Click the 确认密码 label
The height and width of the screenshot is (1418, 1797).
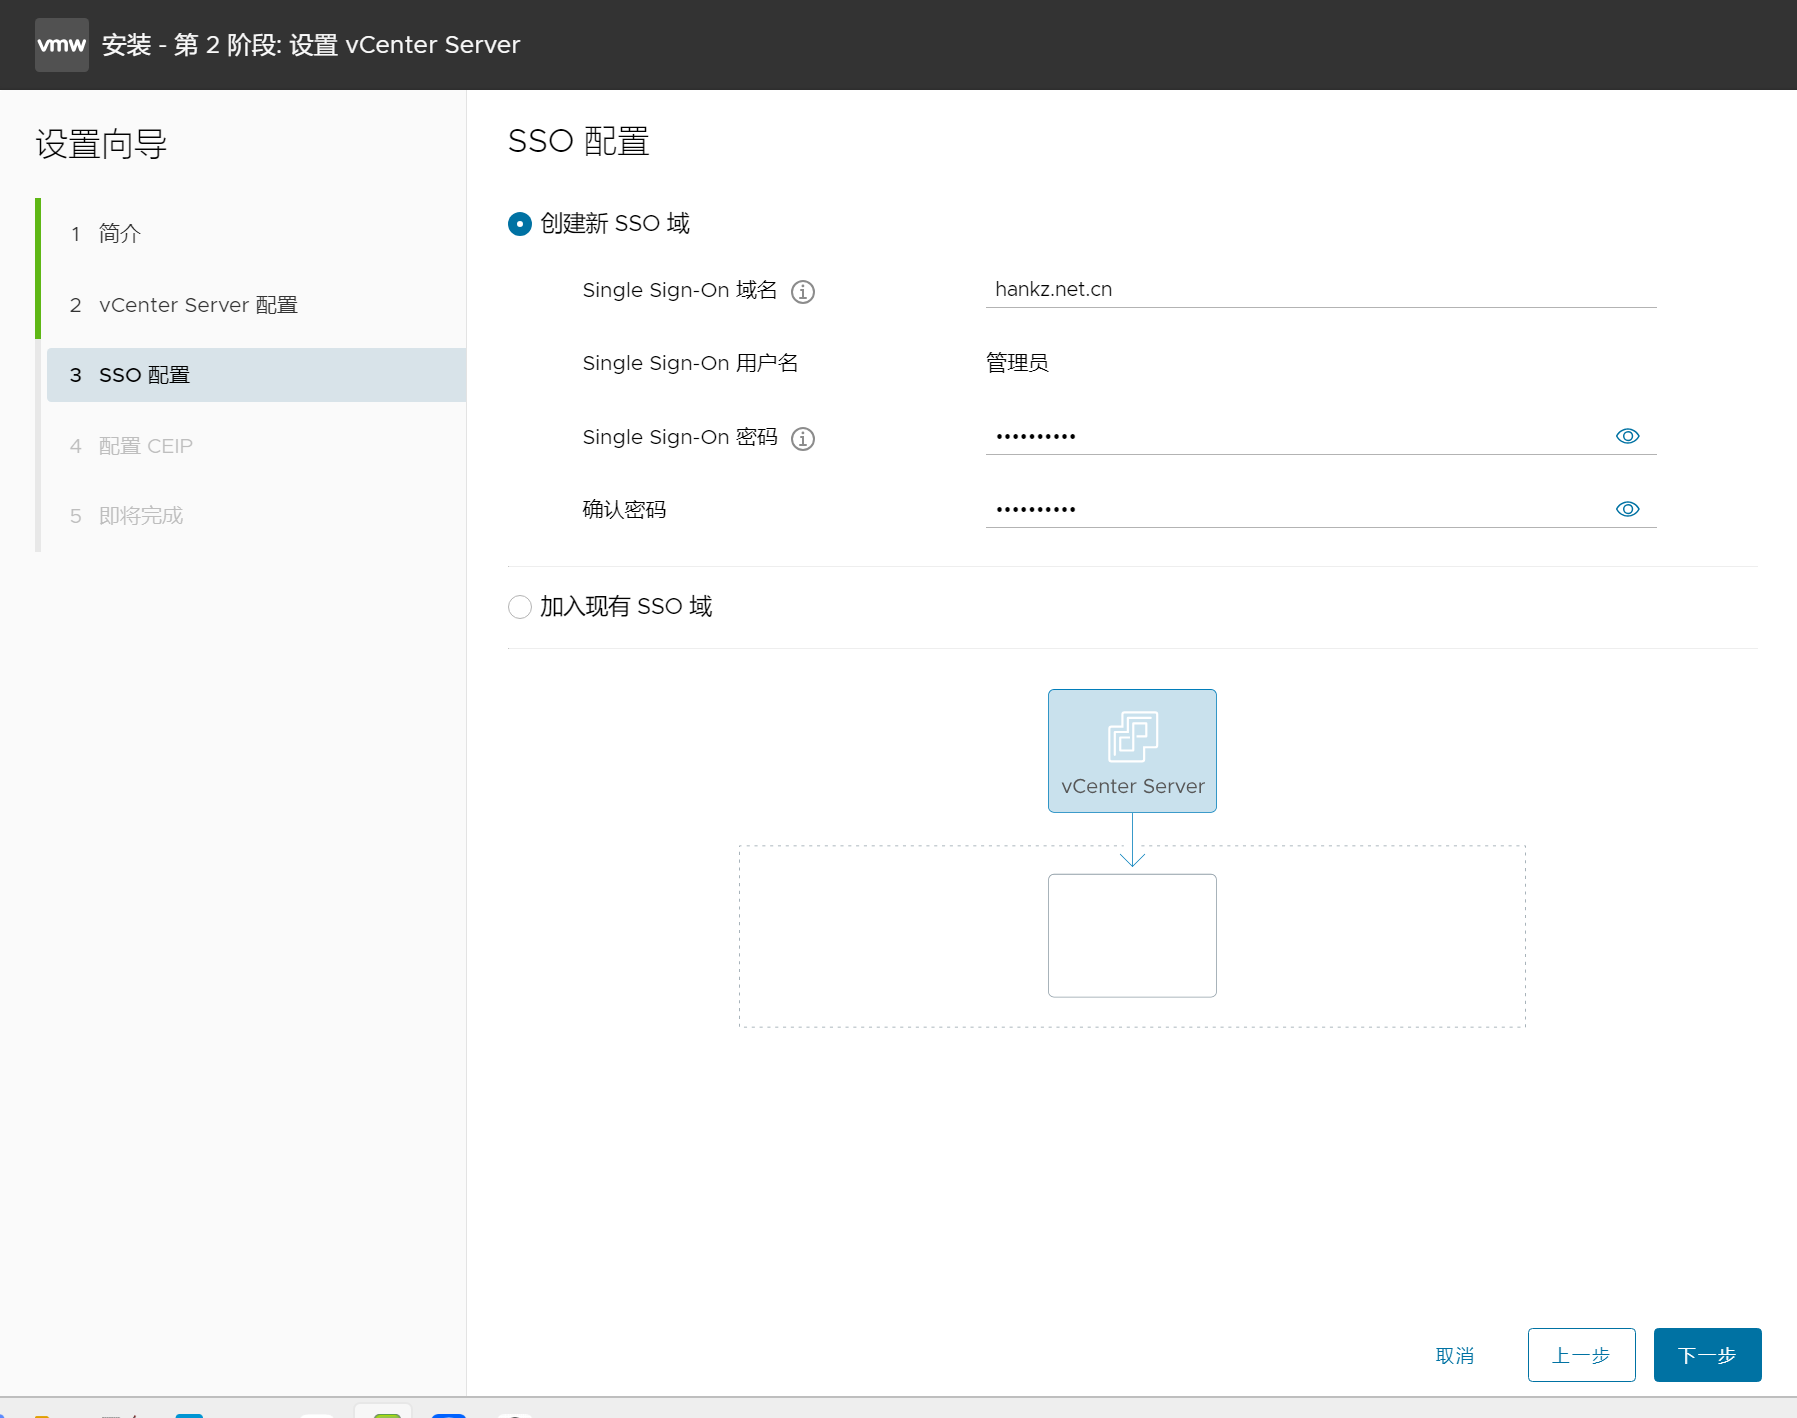(x=624, y=510)
